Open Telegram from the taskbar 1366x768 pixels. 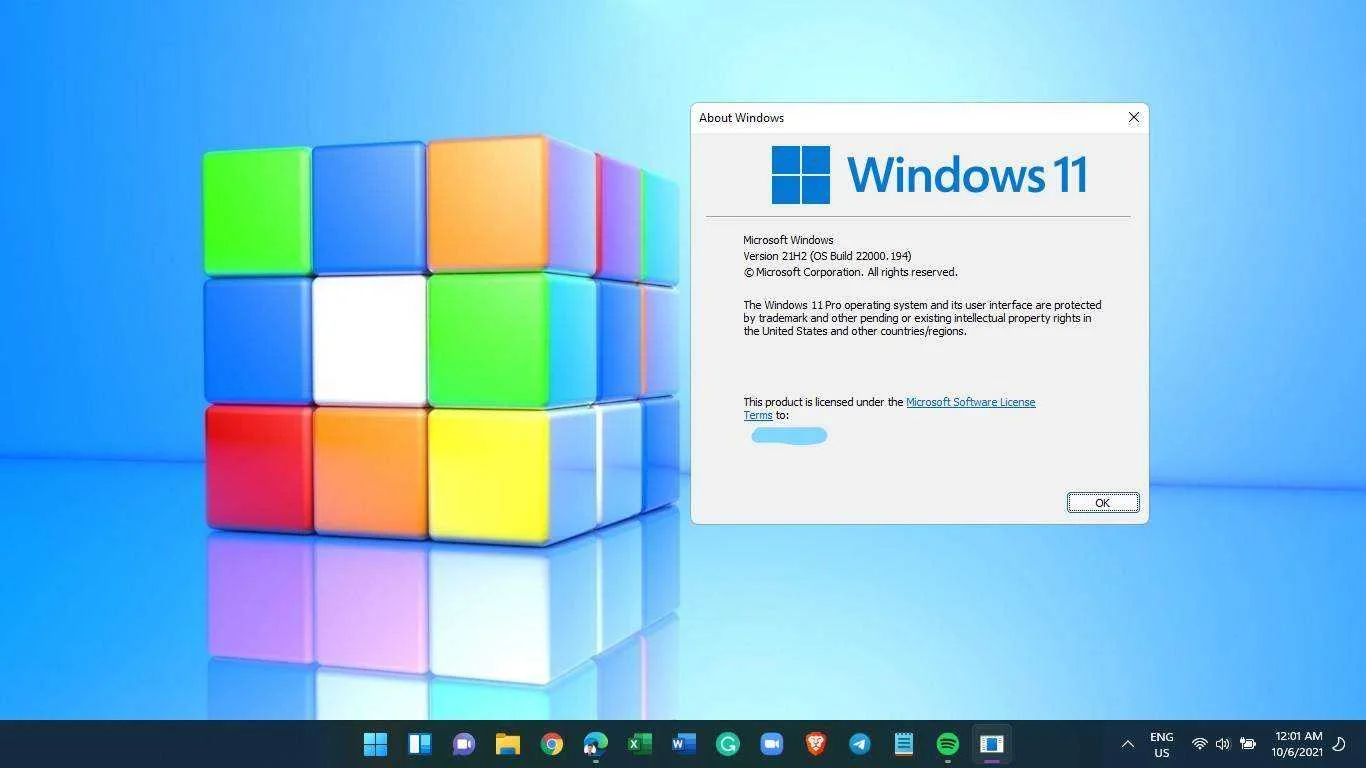[x=860, y=744]
